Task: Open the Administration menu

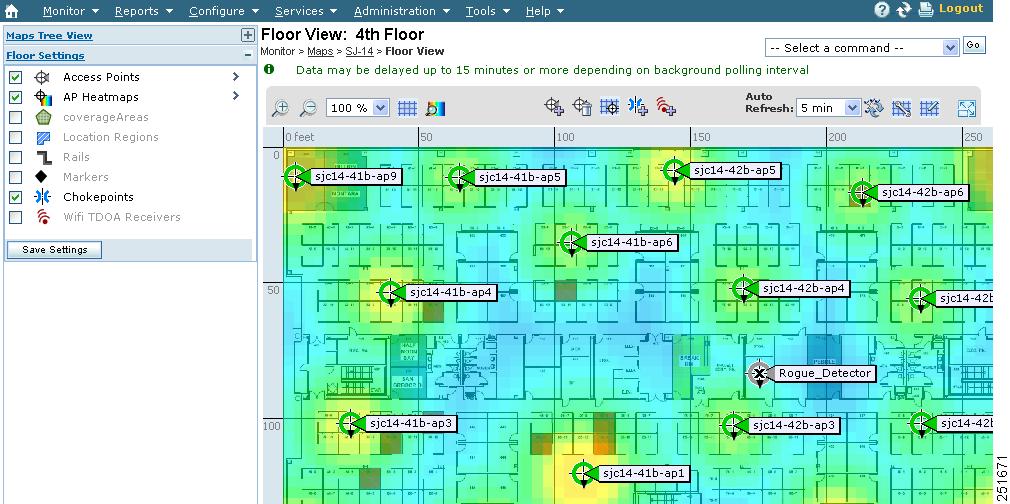Action: [402, 11]
